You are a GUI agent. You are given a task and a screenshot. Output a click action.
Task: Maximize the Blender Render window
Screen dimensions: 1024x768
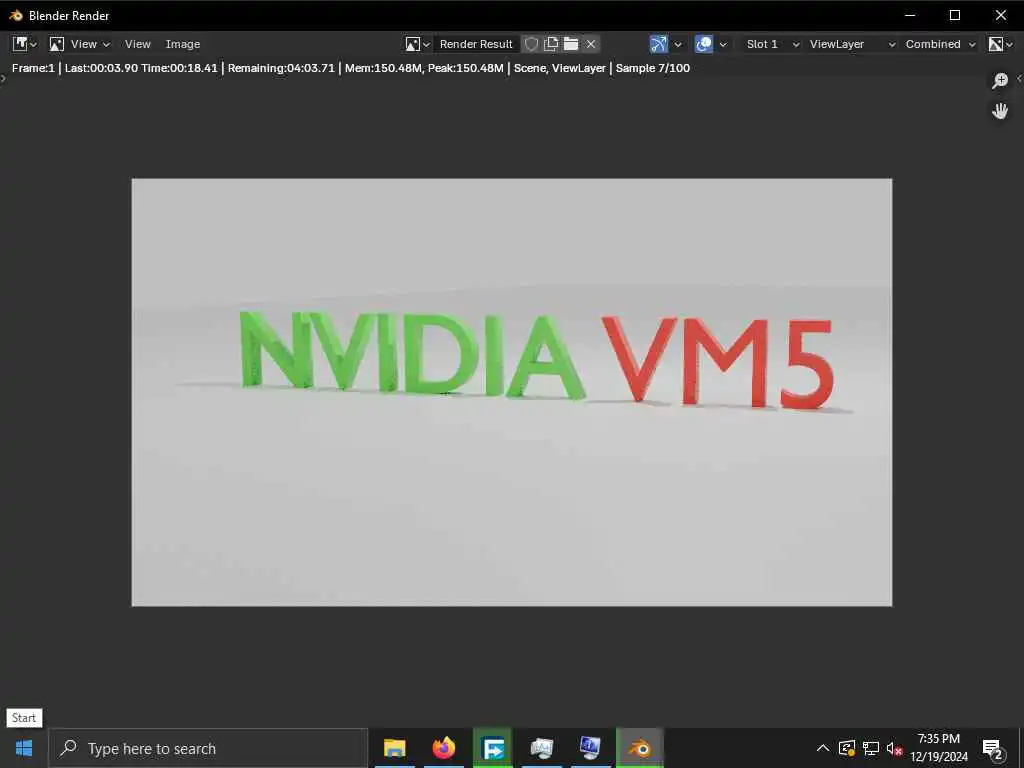click(x=955, y=15)
